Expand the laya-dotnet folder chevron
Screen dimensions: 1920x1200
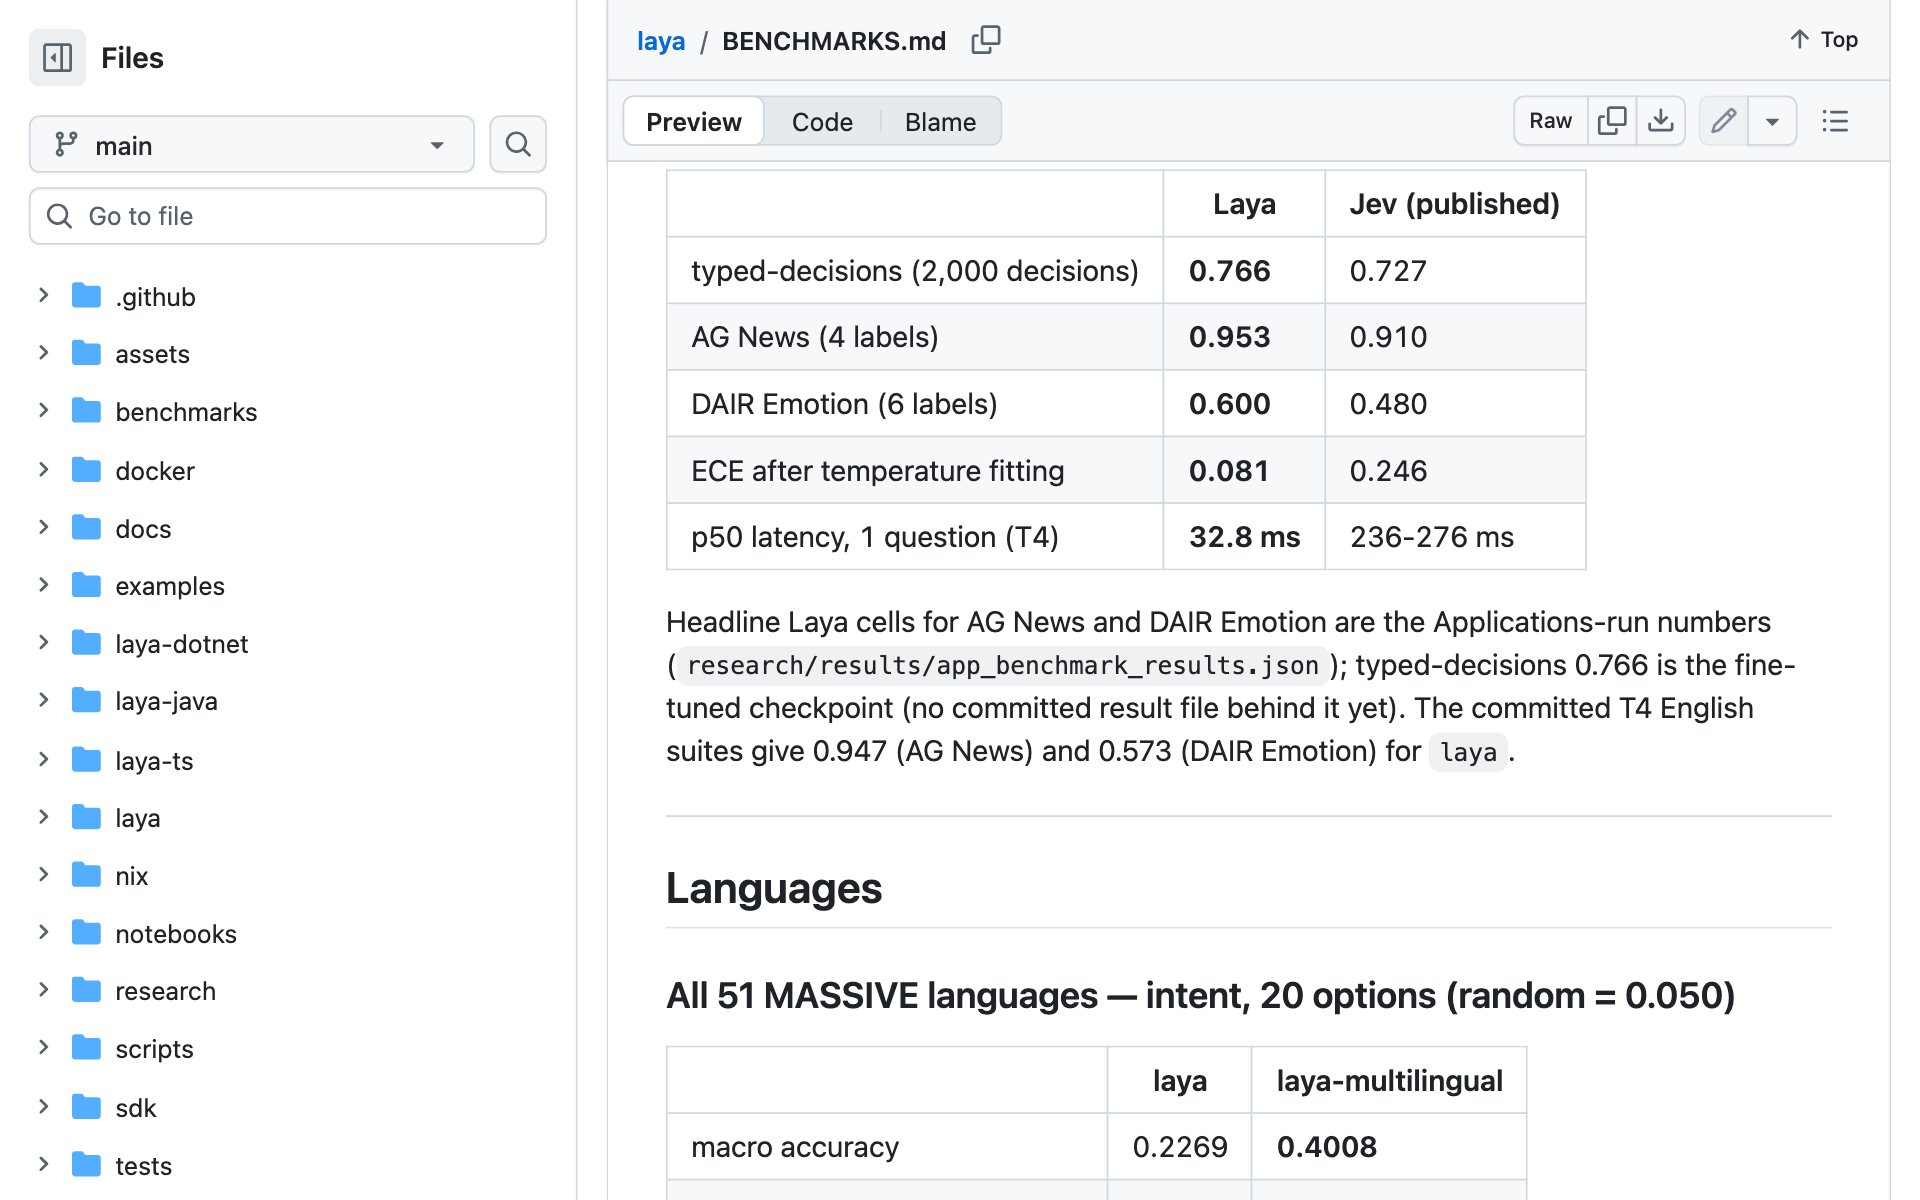(x=43, y=643)
